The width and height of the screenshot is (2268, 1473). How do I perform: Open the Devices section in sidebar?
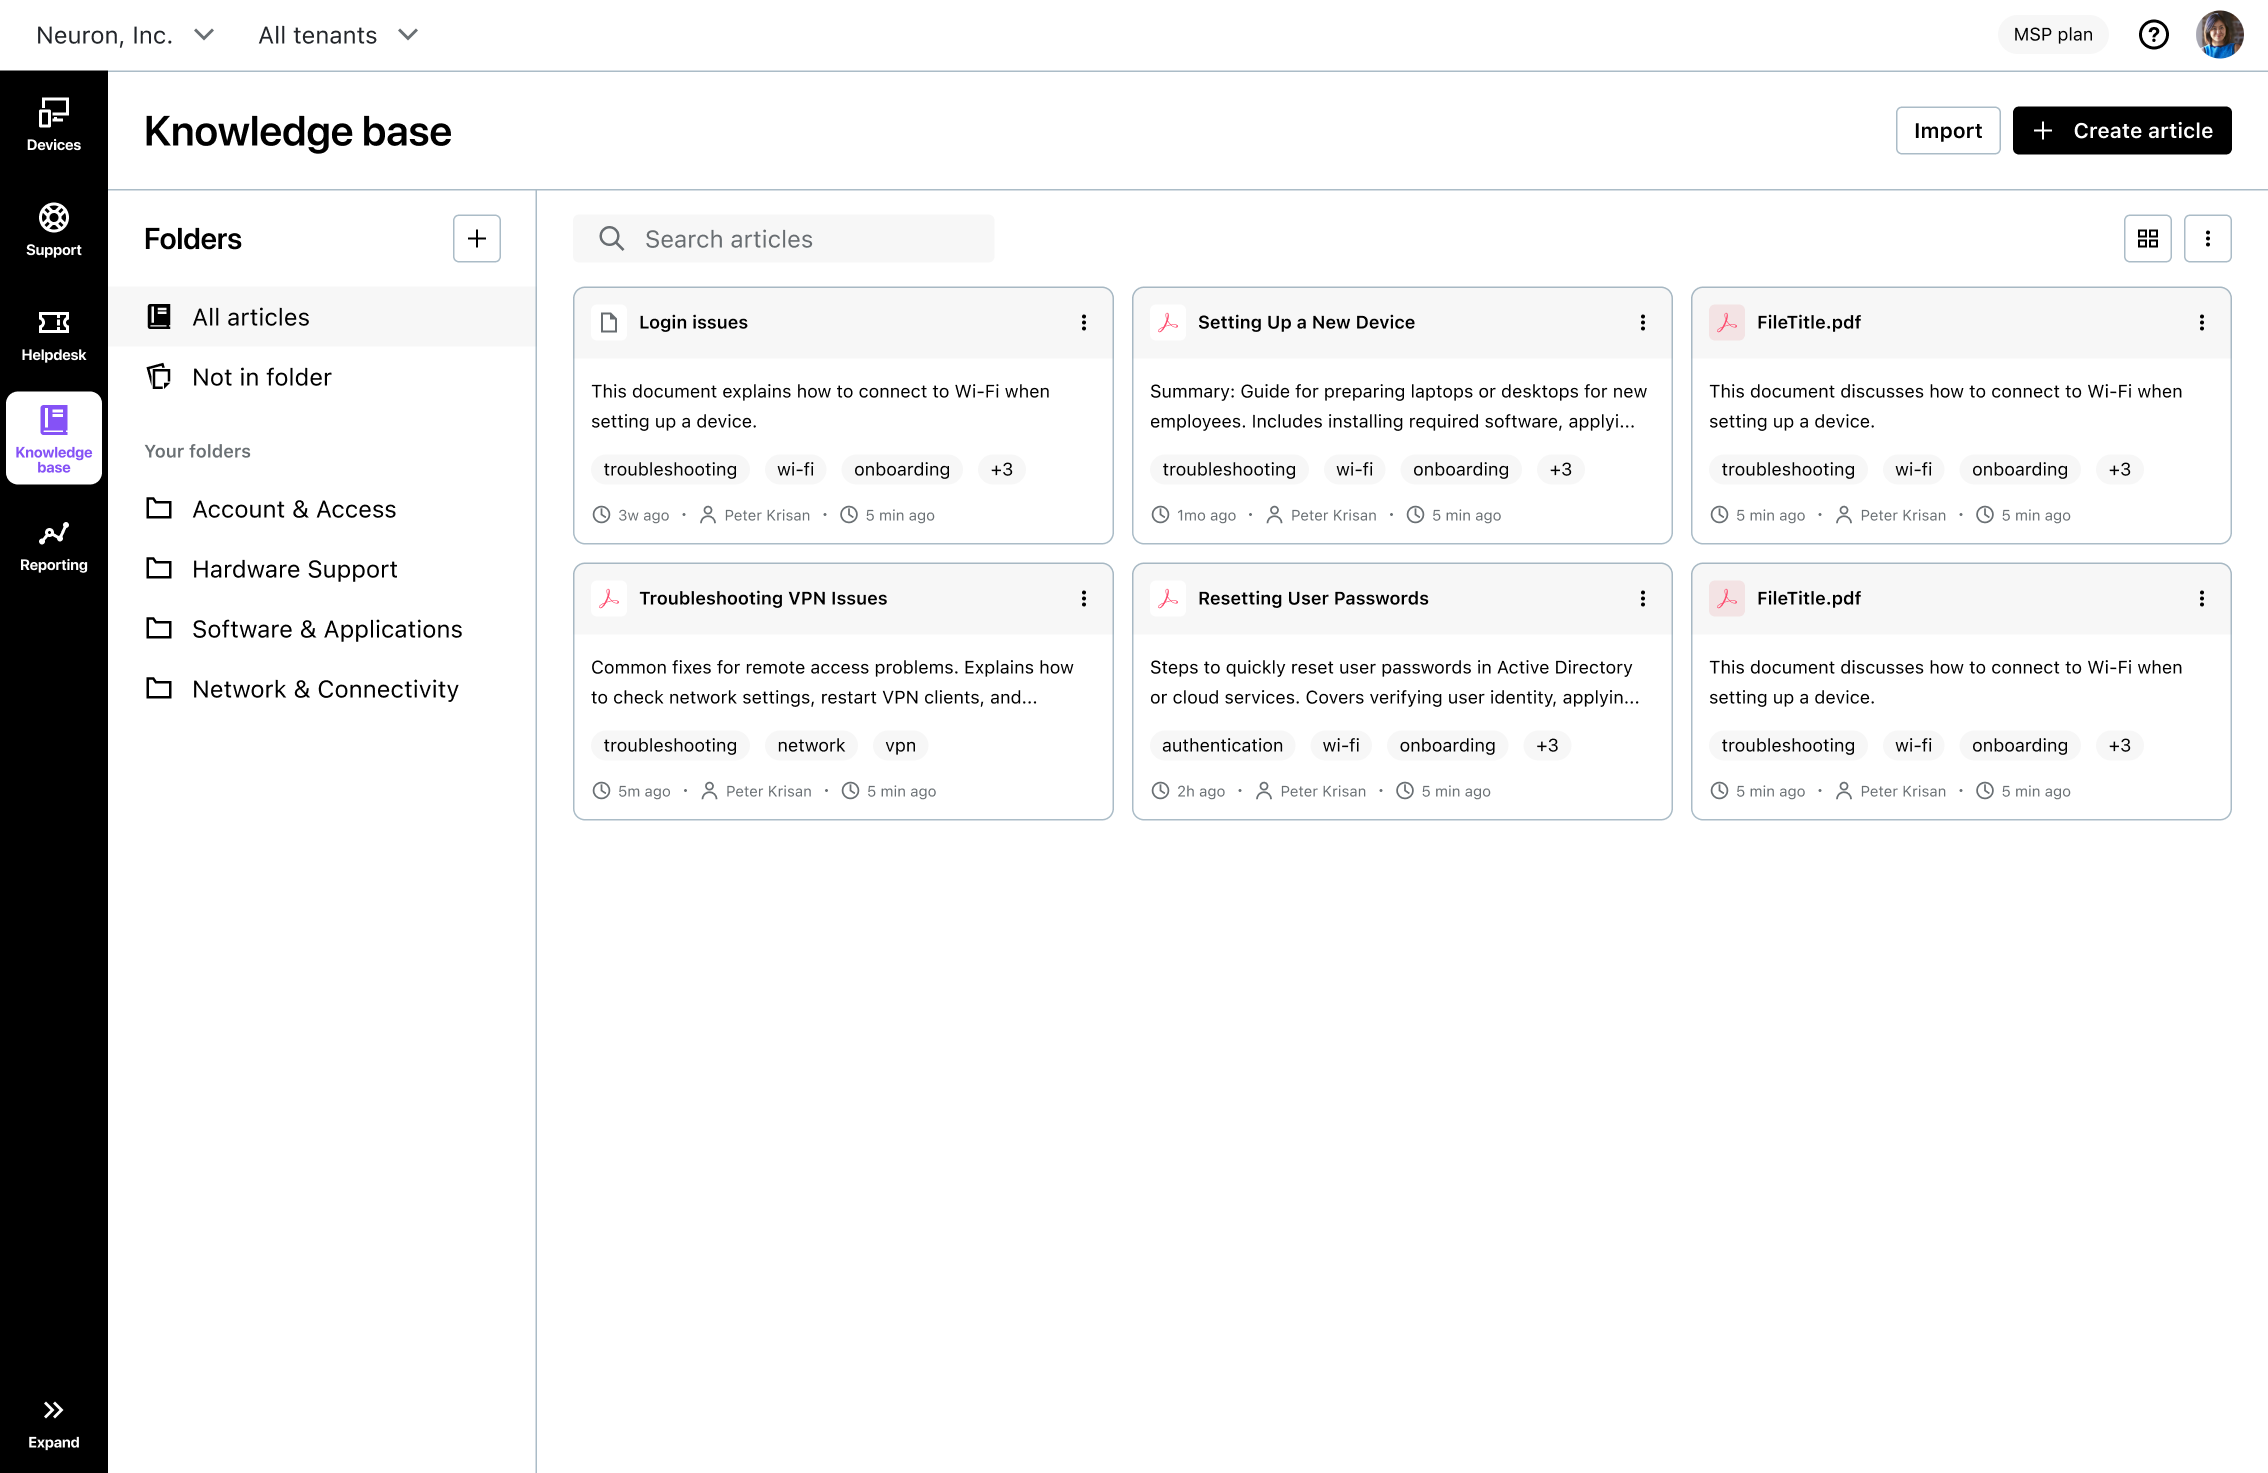54,124
